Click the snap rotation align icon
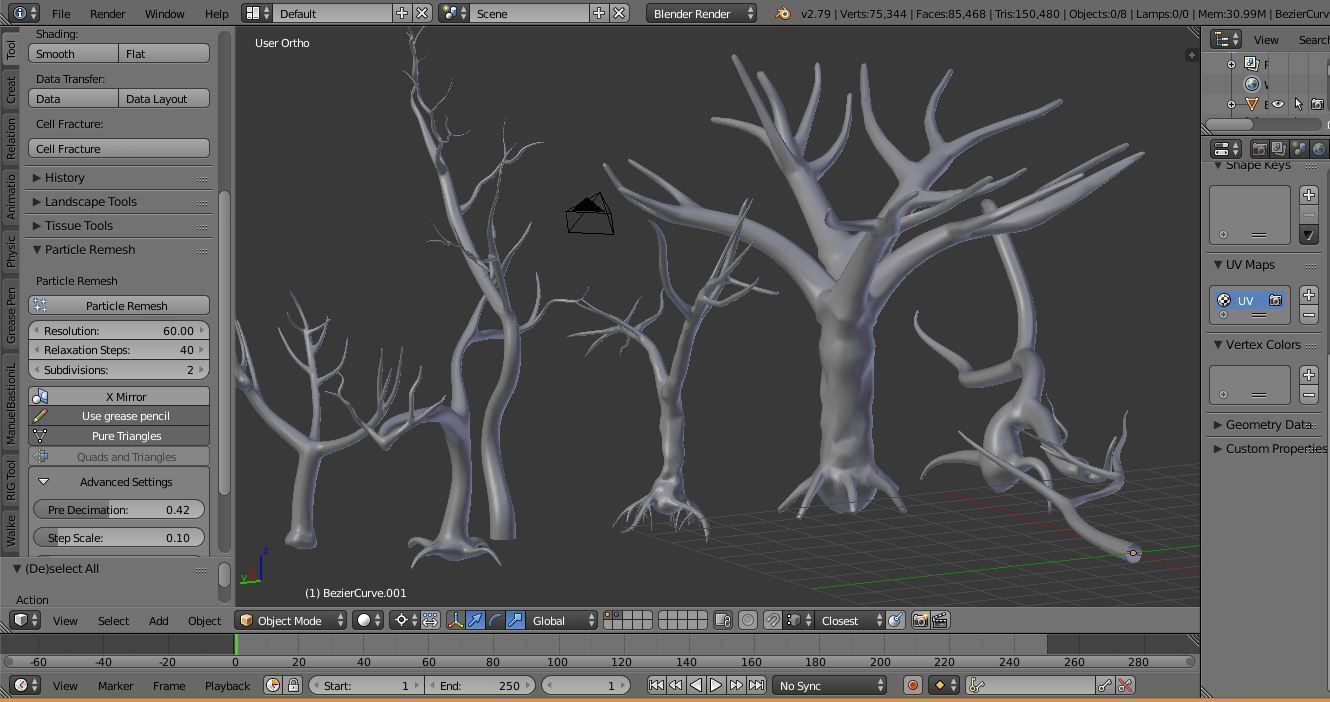1330x702 pixels. (x=895, y=620)
